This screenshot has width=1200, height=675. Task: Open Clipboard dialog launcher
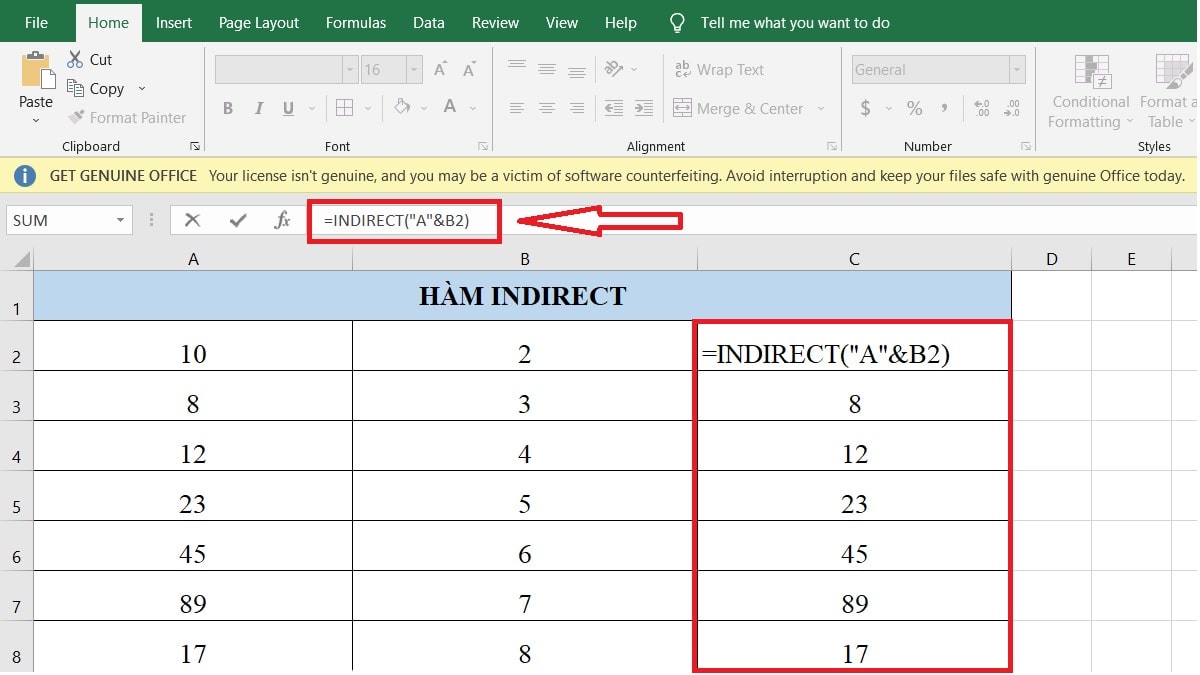(194, 146)
